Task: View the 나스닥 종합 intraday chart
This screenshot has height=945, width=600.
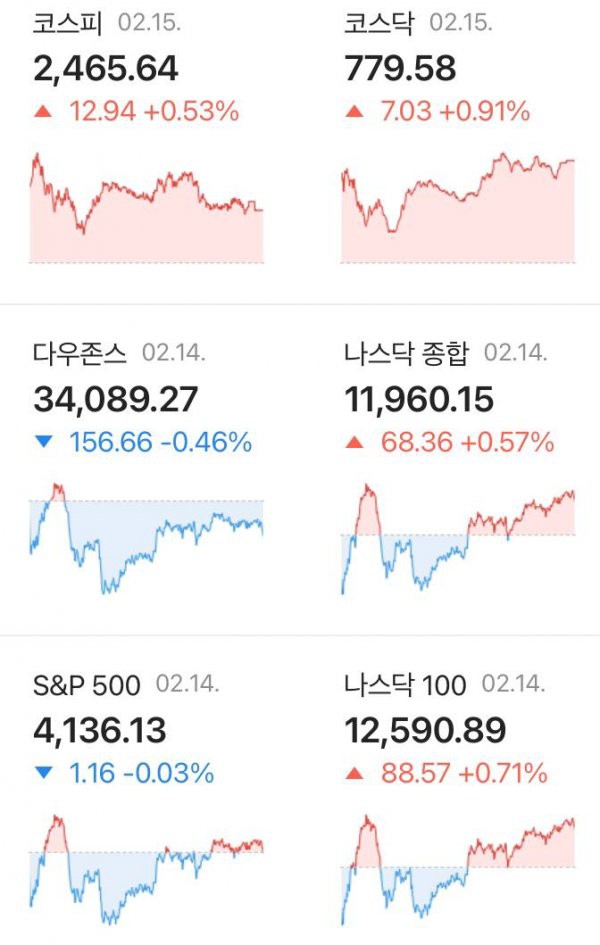Action: coord(458,538)
